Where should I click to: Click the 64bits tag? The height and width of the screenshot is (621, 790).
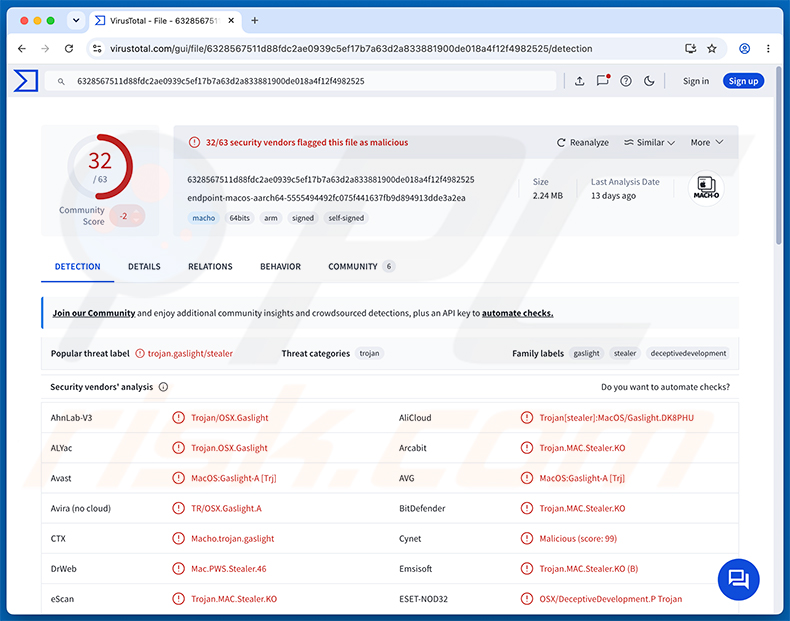point(239,218)
